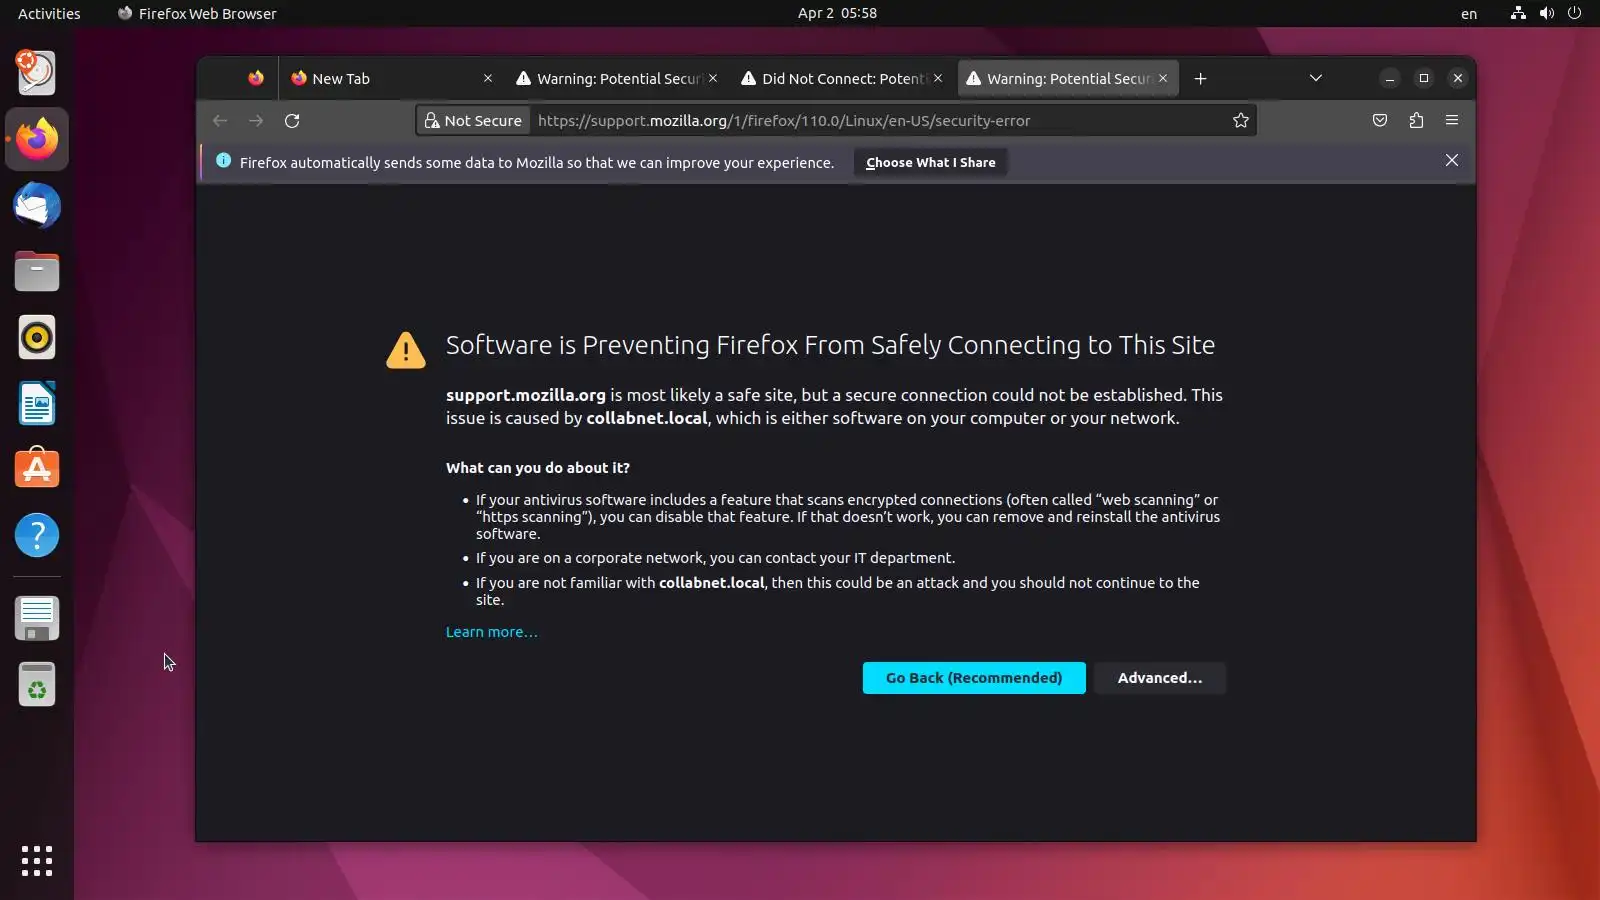Click the heading 'Software is Preventing Firefox' text
This screenshot has height=900, width=1600.
tap(830, 345)
